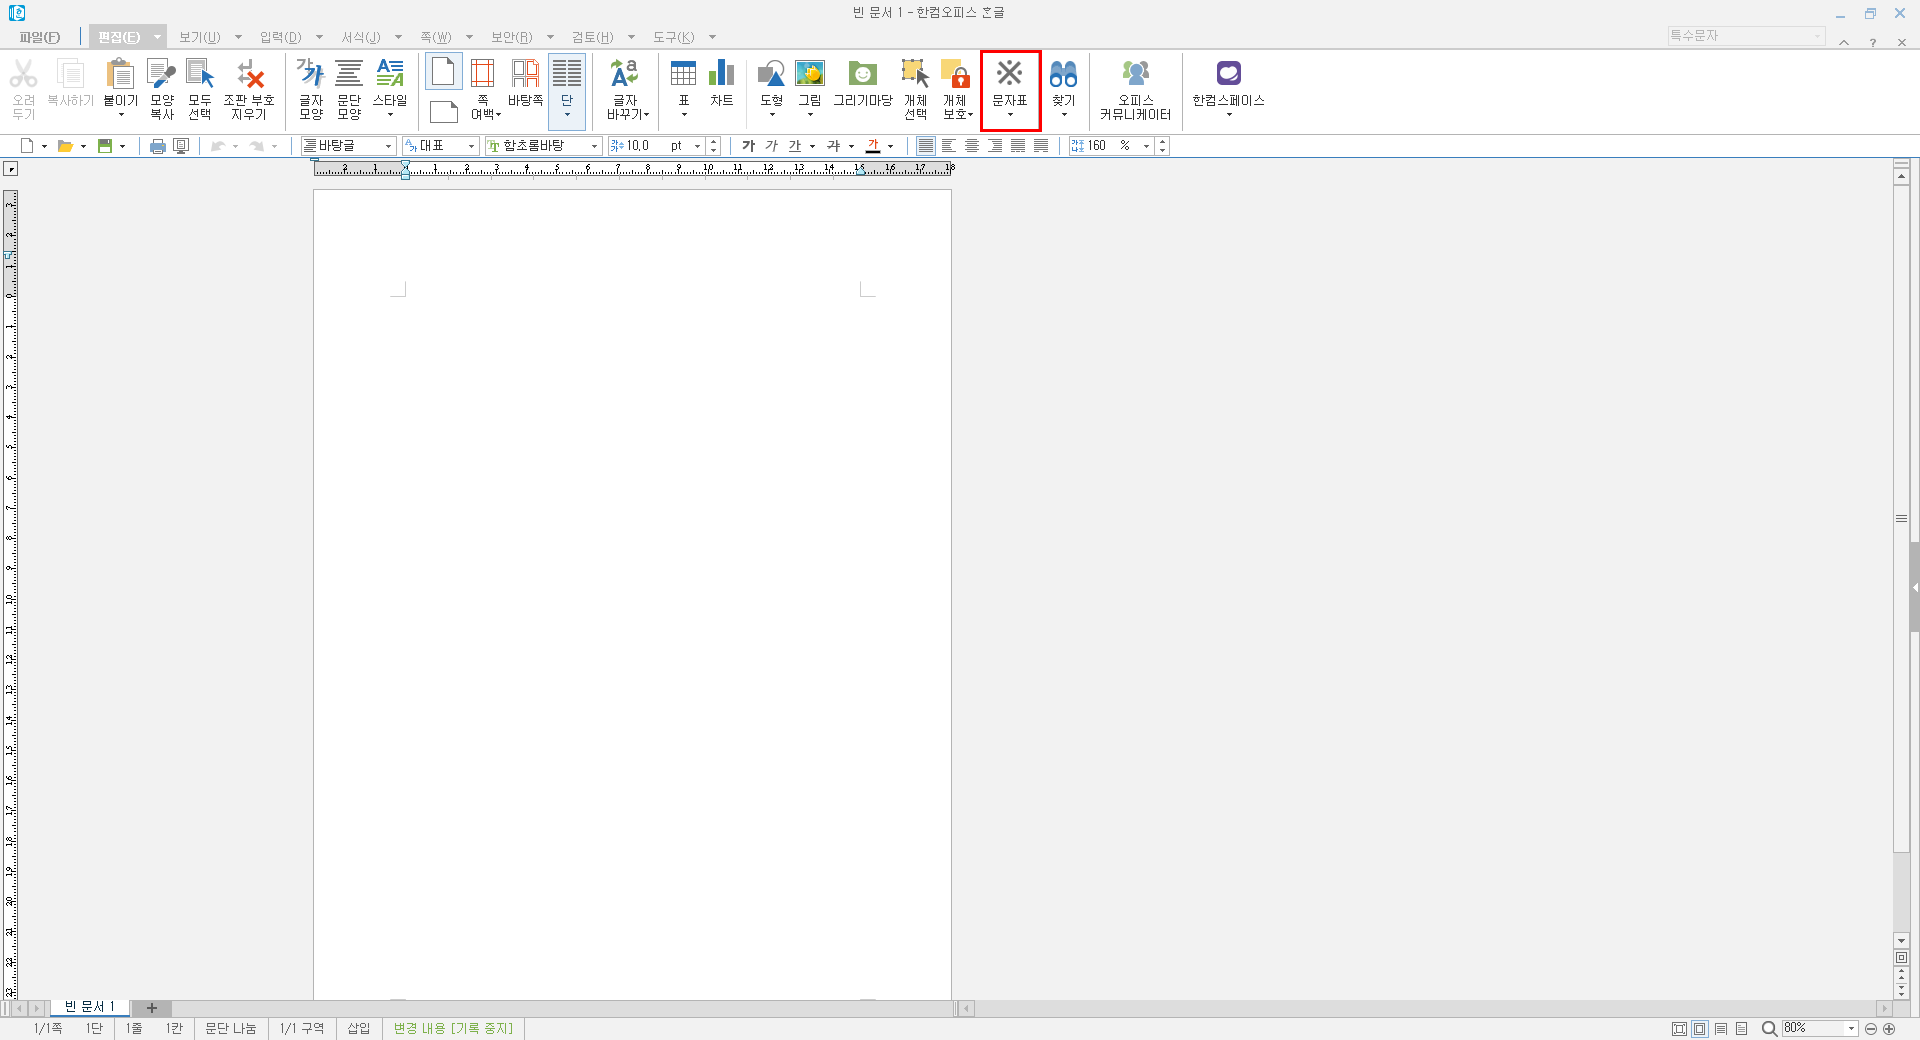1920x1040 pixels.
Task: Click the new document icon
Action: click(x=27, y=146)
